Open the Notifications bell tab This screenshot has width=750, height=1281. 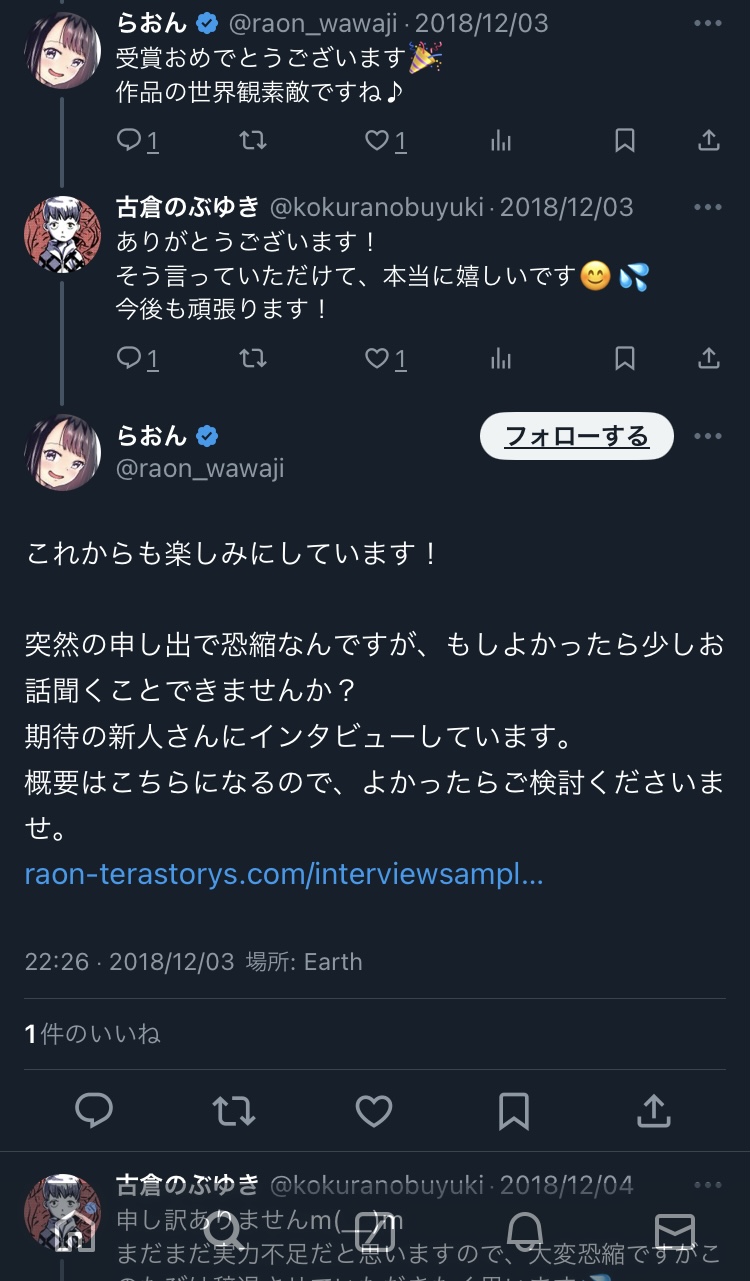point(525,1232)
